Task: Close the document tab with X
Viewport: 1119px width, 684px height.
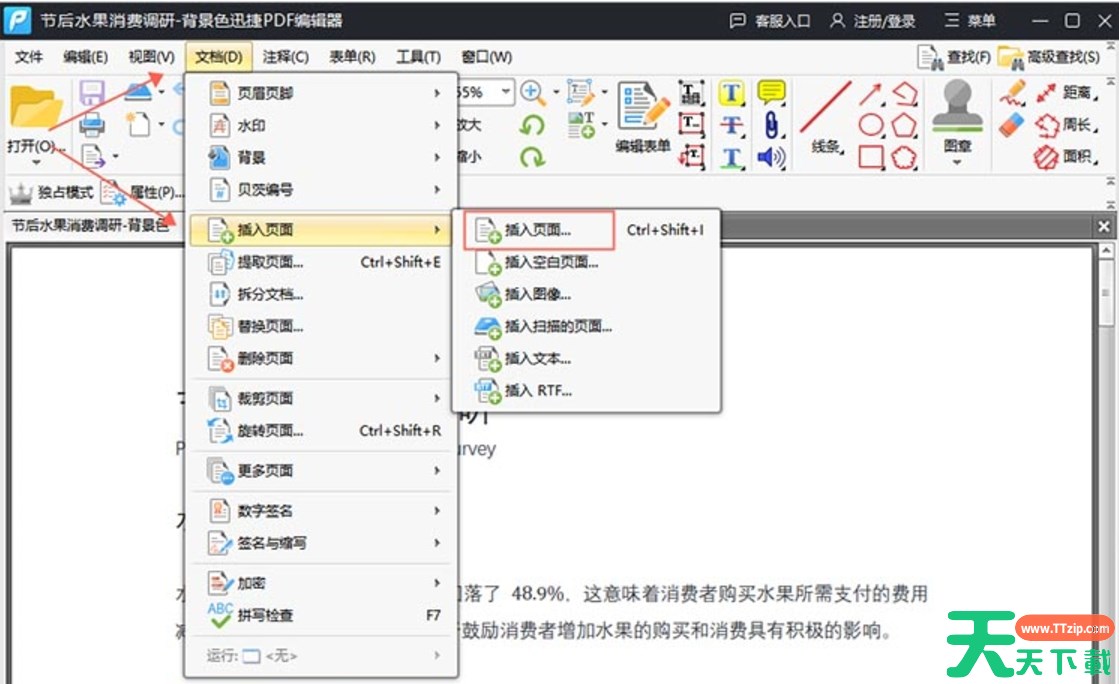Action: coord(1103,226)
